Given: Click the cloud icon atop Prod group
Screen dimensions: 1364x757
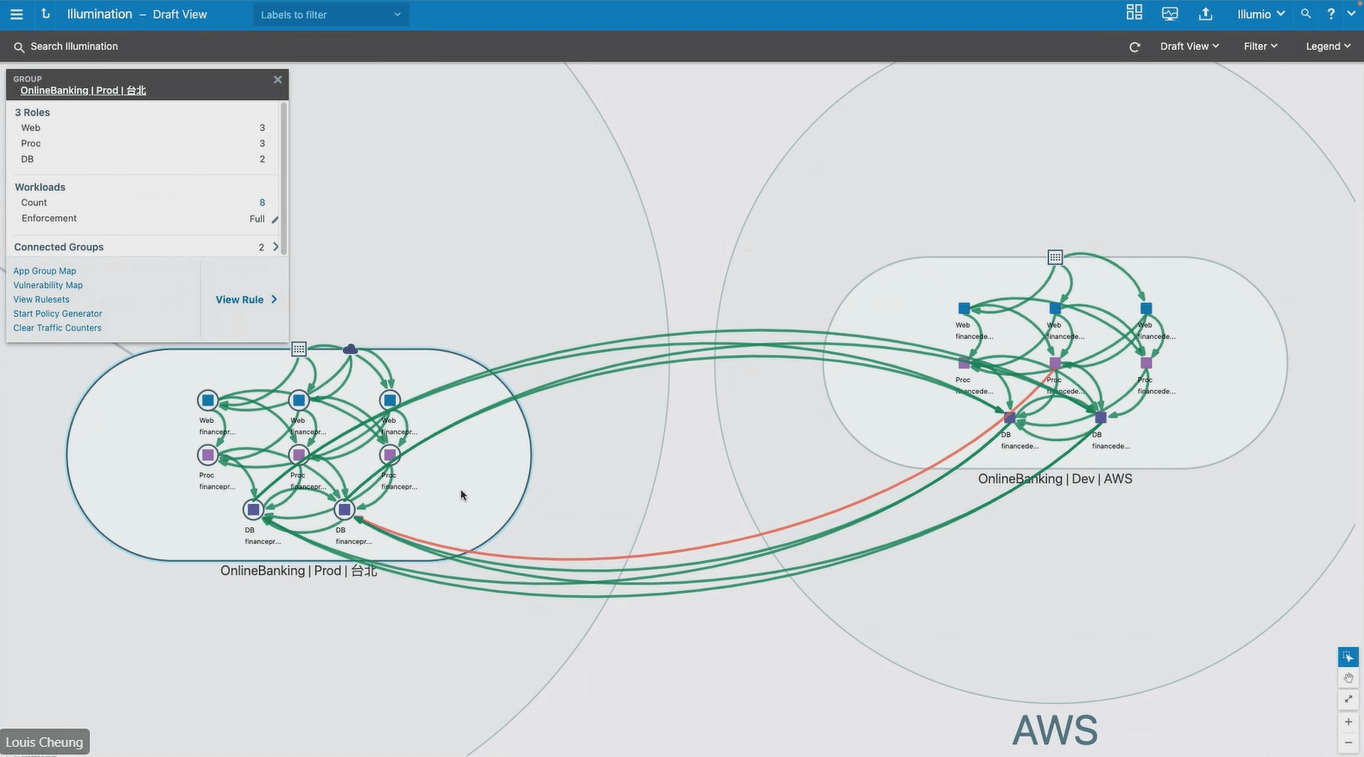Looking at the screenshot, I should click(350, 349).
